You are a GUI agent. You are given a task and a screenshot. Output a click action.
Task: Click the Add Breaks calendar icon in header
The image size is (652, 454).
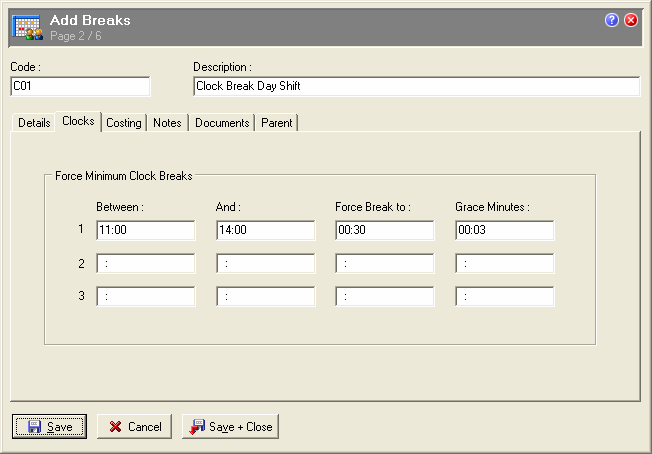(26, 27)
